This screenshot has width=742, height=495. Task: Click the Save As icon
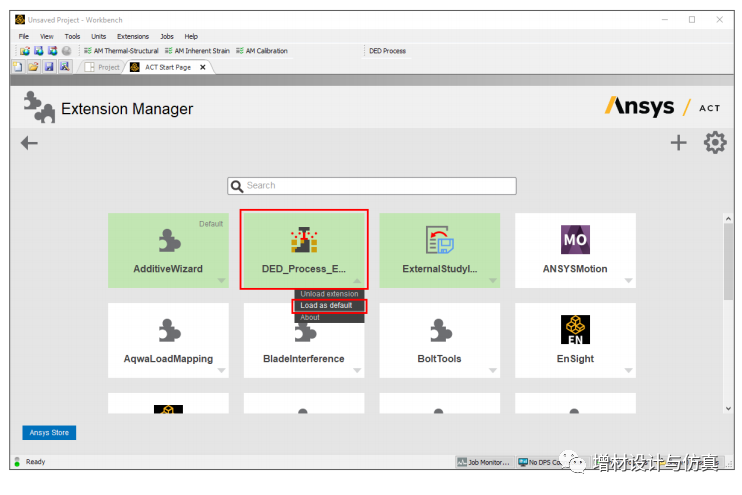[x=64, y=67]
